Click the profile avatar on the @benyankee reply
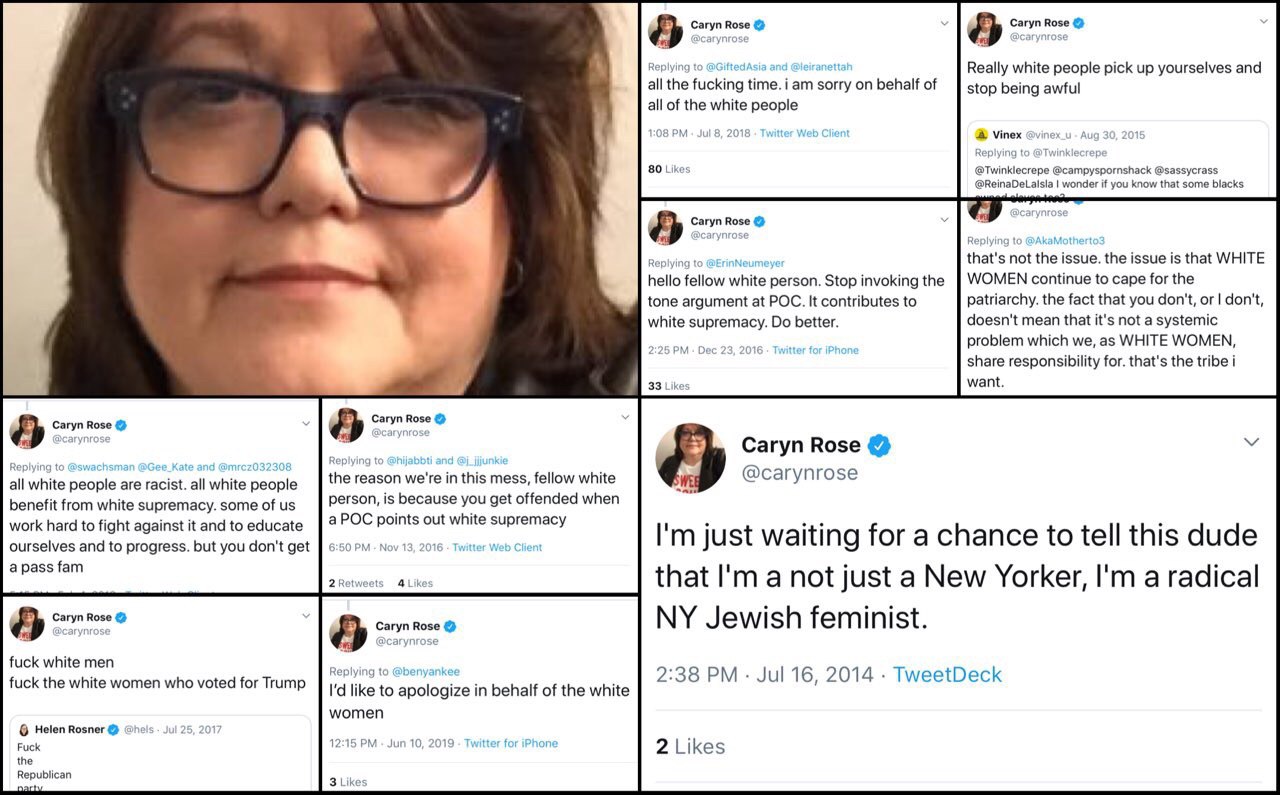The width and height of the screenshot is (1280, 795). pyautogui.click(x=347, y=633)
